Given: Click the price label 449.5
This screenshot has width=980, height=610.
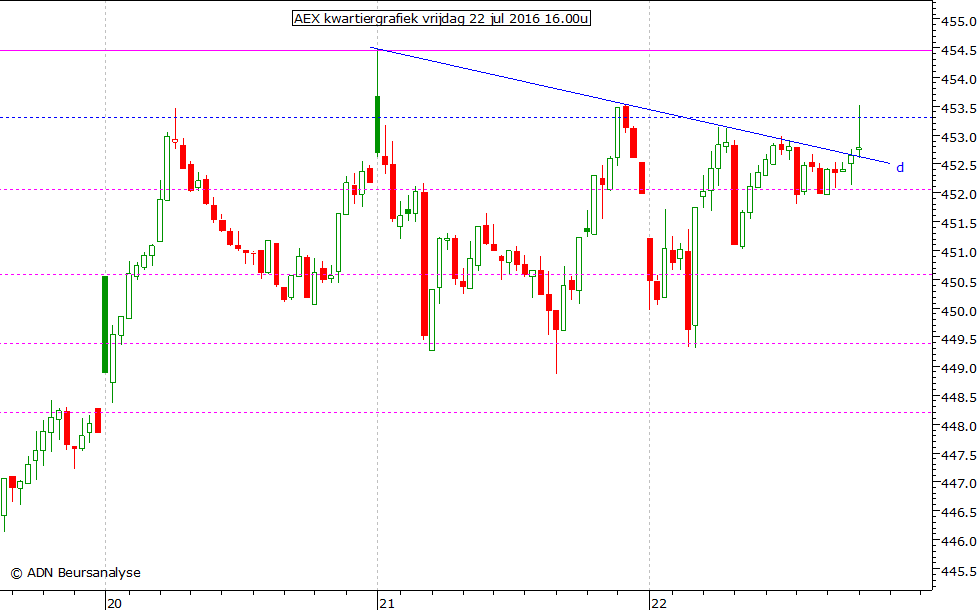Looking at the screenshot, I should 959,340.
